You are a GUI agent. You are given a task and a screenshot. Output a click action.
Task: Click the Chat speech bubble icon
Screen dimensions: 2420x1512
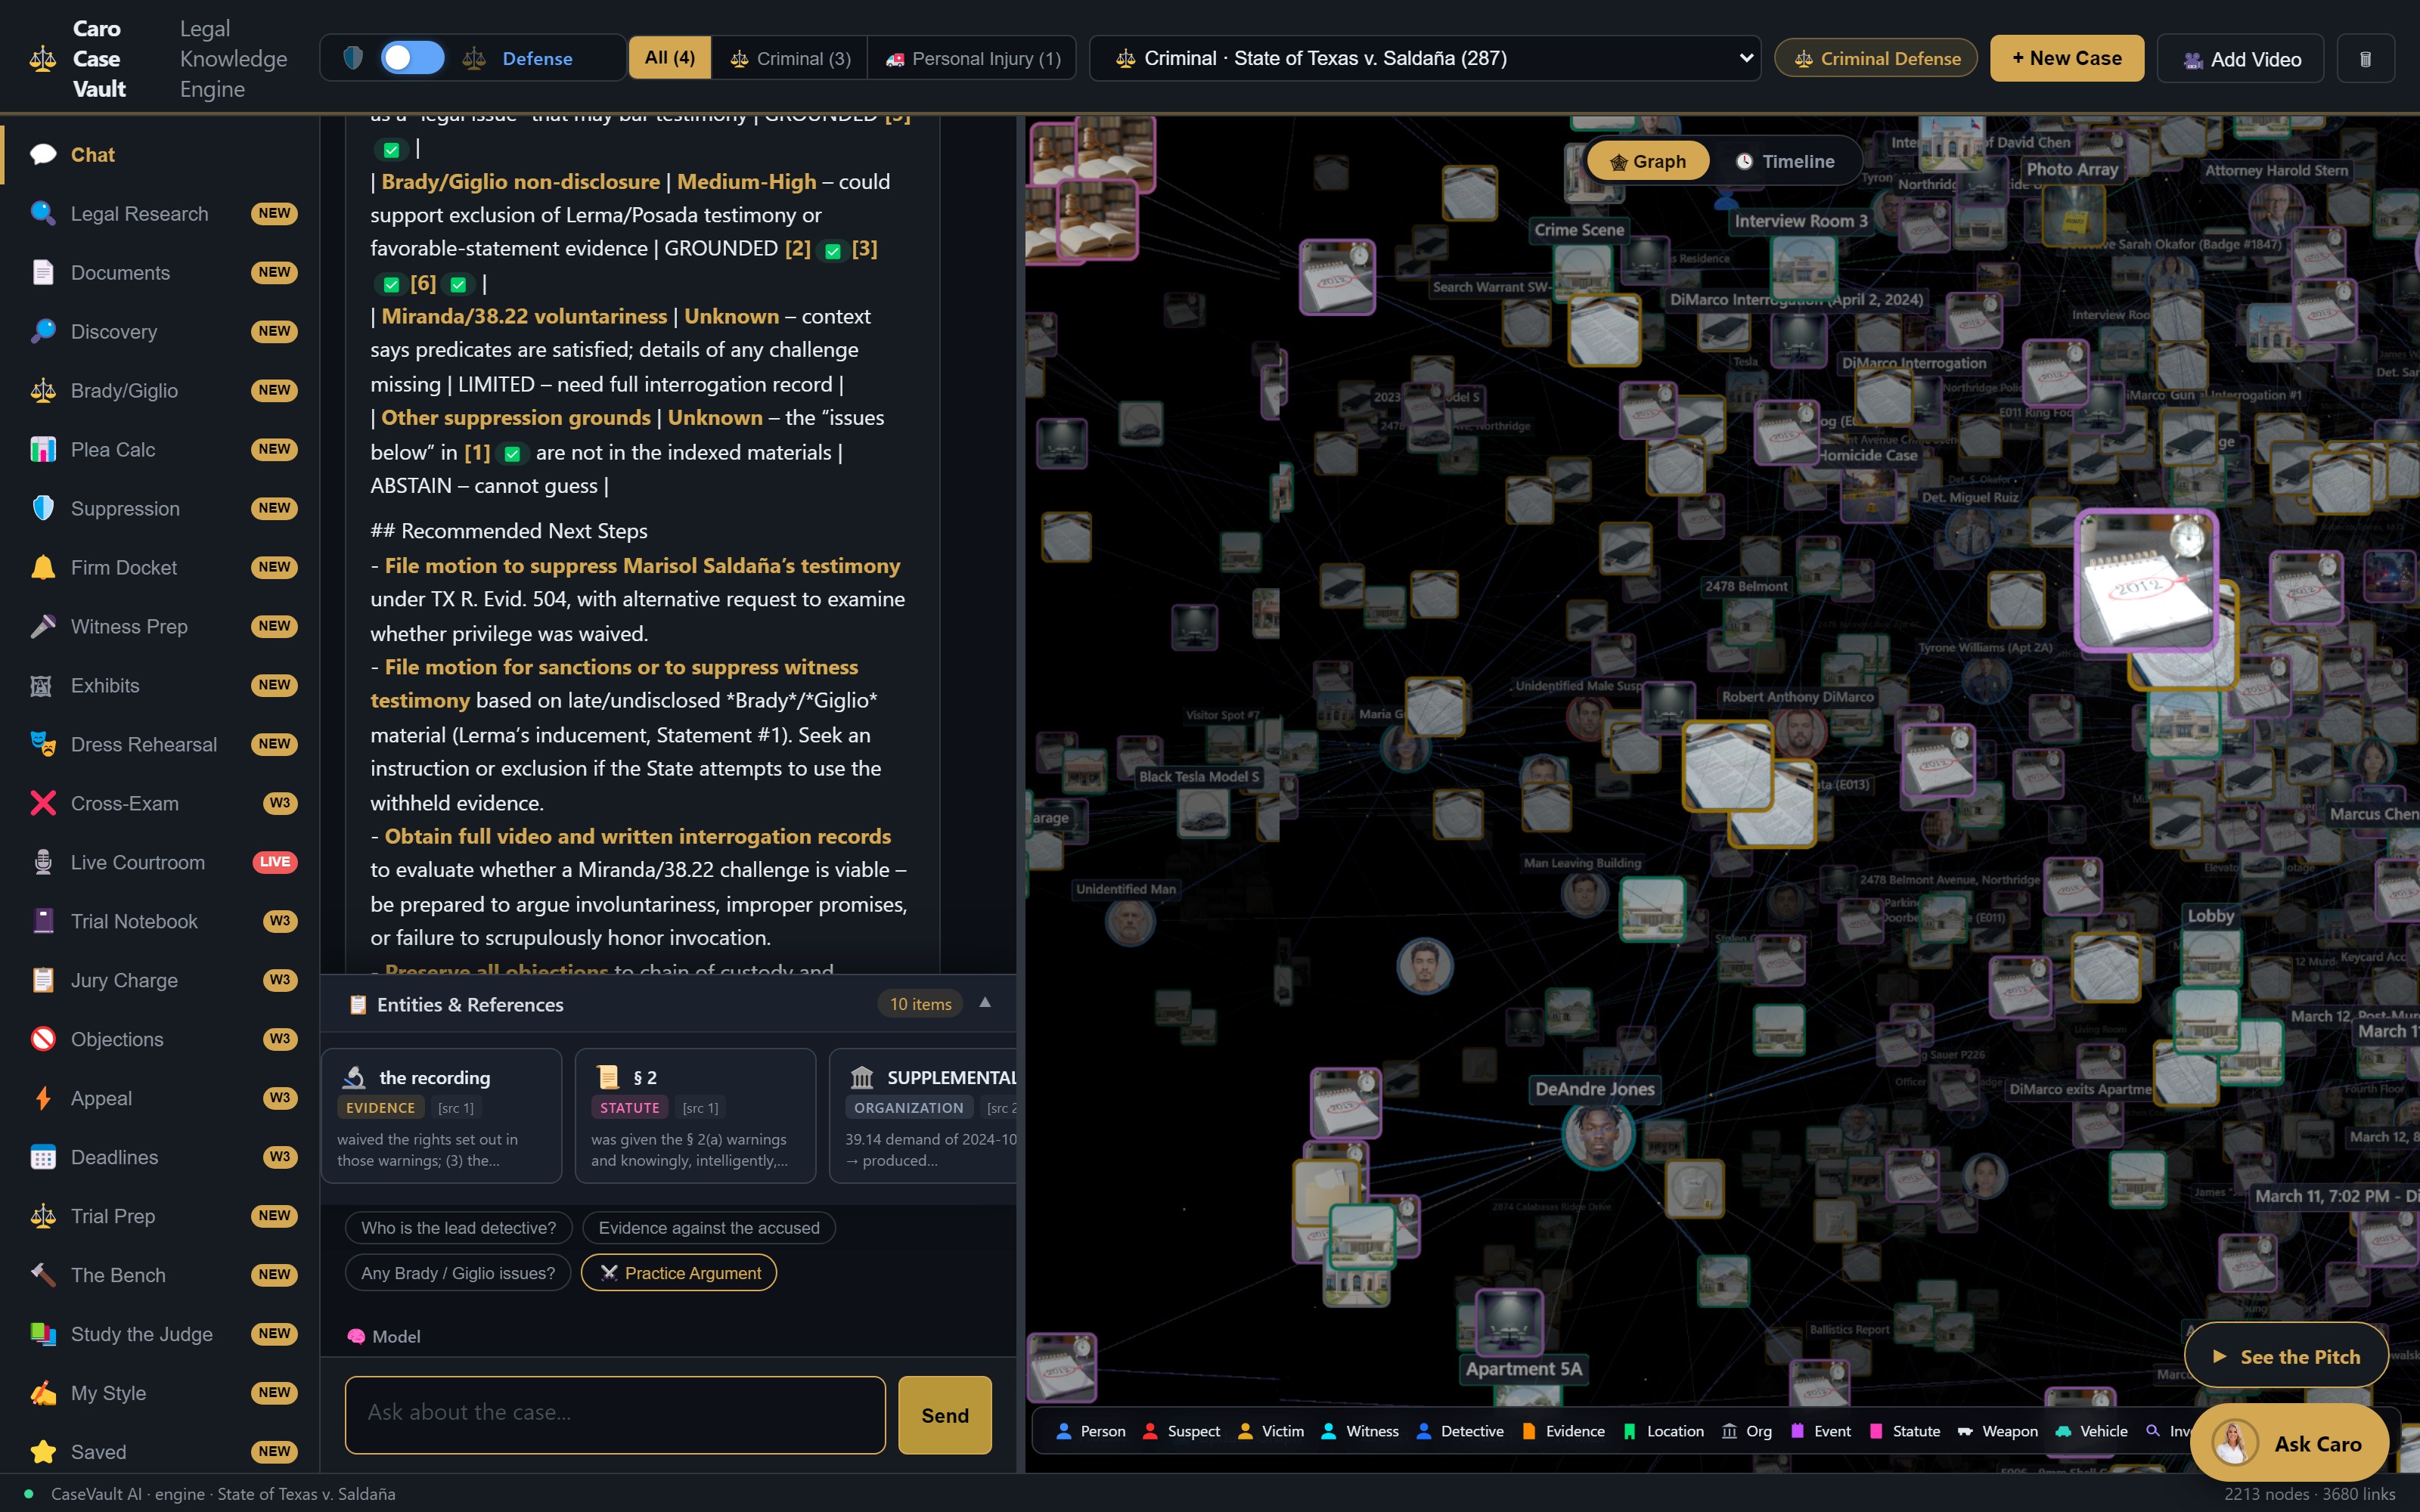coord(43,154)
